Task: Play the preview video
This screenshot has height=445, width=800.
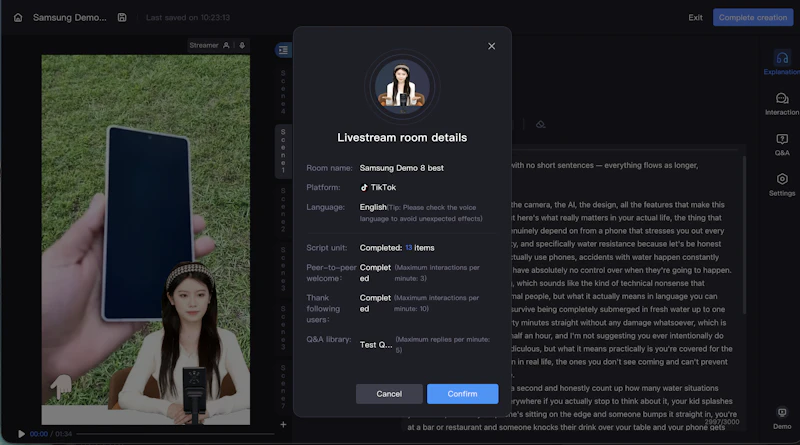Action: 21,434
